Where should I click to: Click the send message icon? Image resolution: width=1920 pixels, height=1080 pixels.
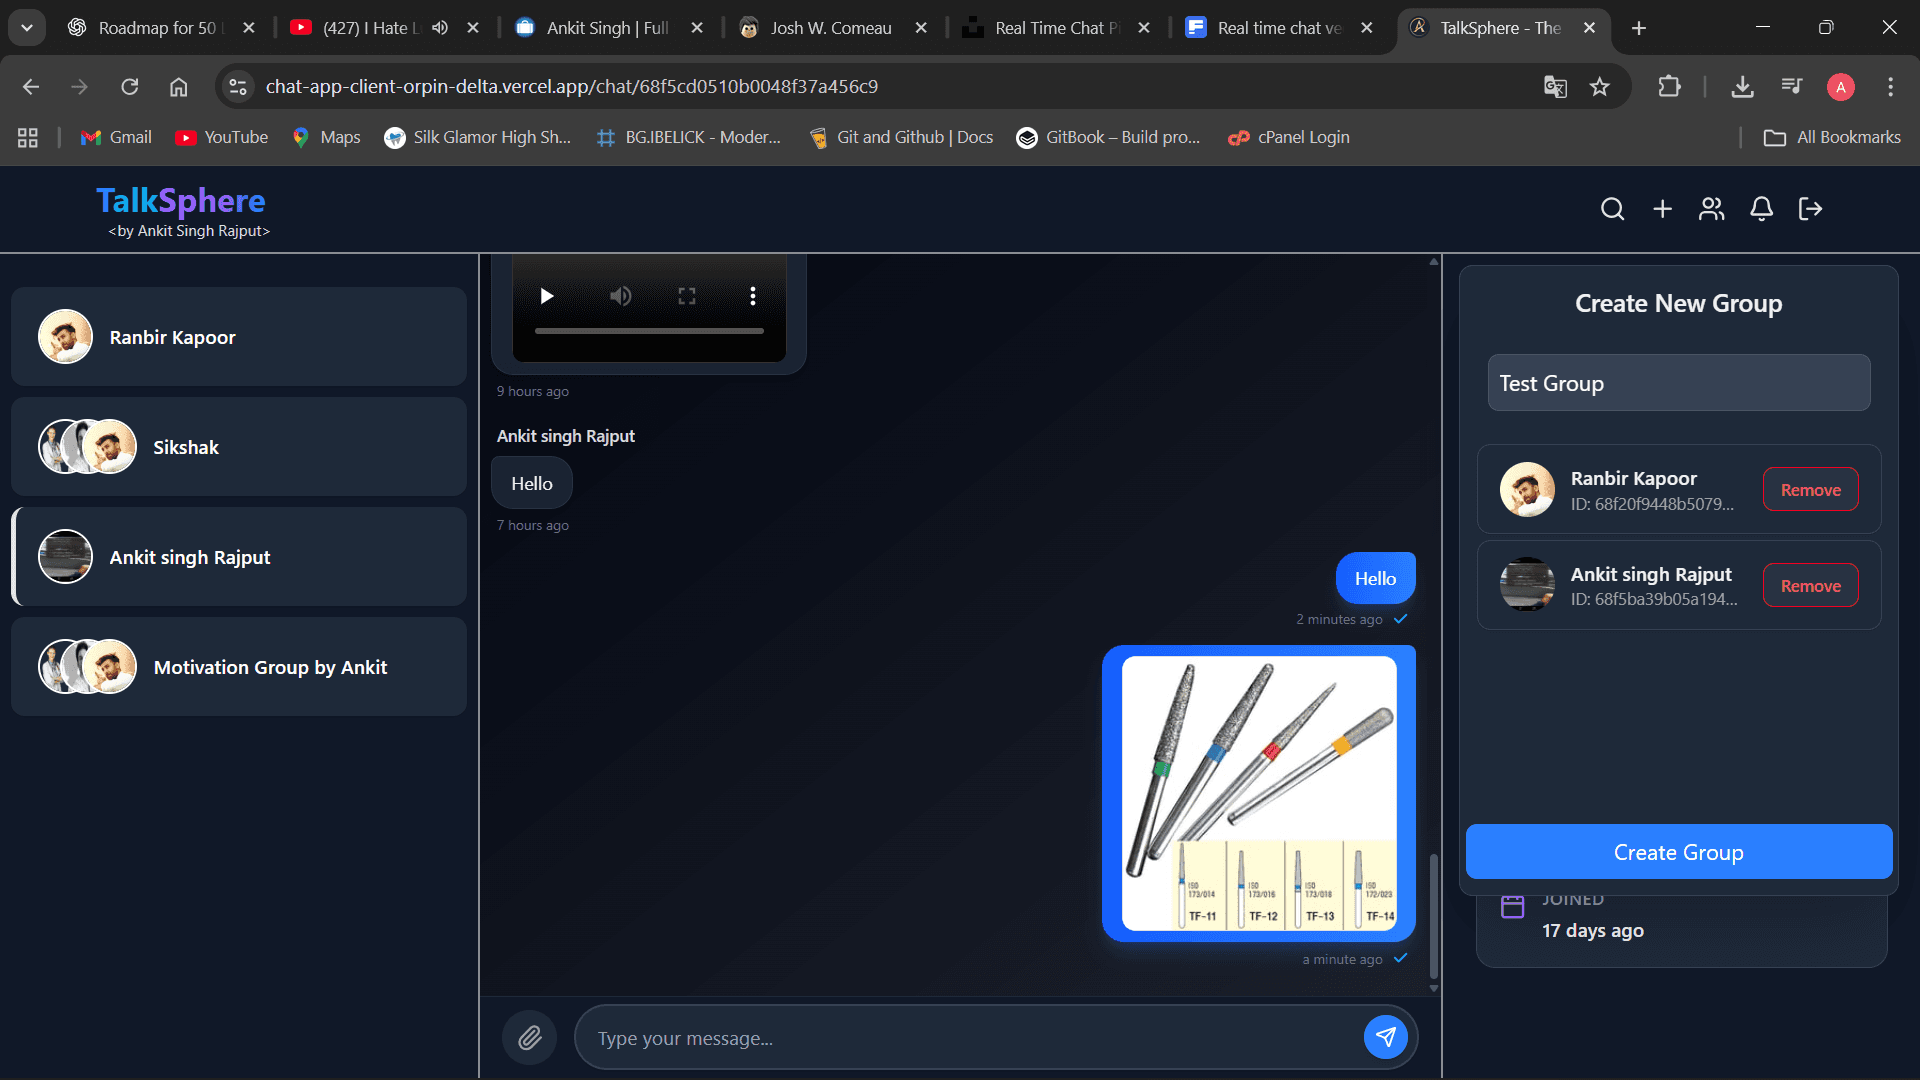click(x=1386, y=1037)
